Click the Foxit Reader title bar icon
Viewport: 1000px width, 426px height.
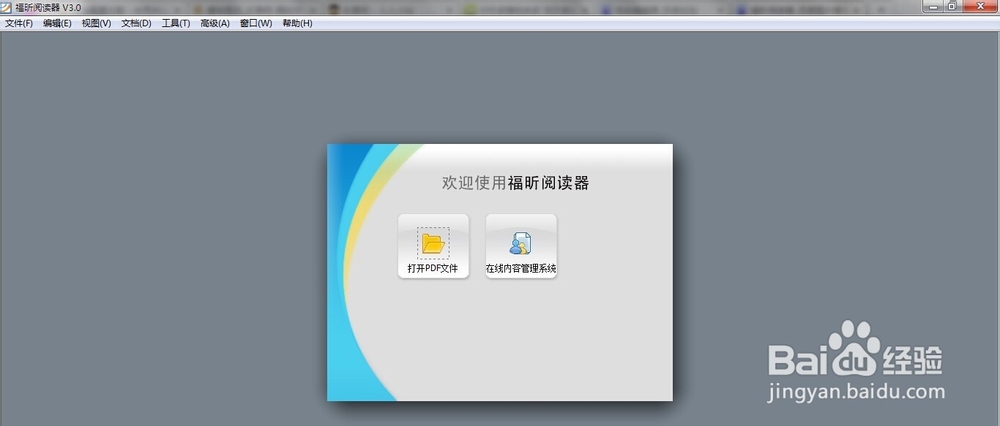pyautogui.click(x=6, y=6)
